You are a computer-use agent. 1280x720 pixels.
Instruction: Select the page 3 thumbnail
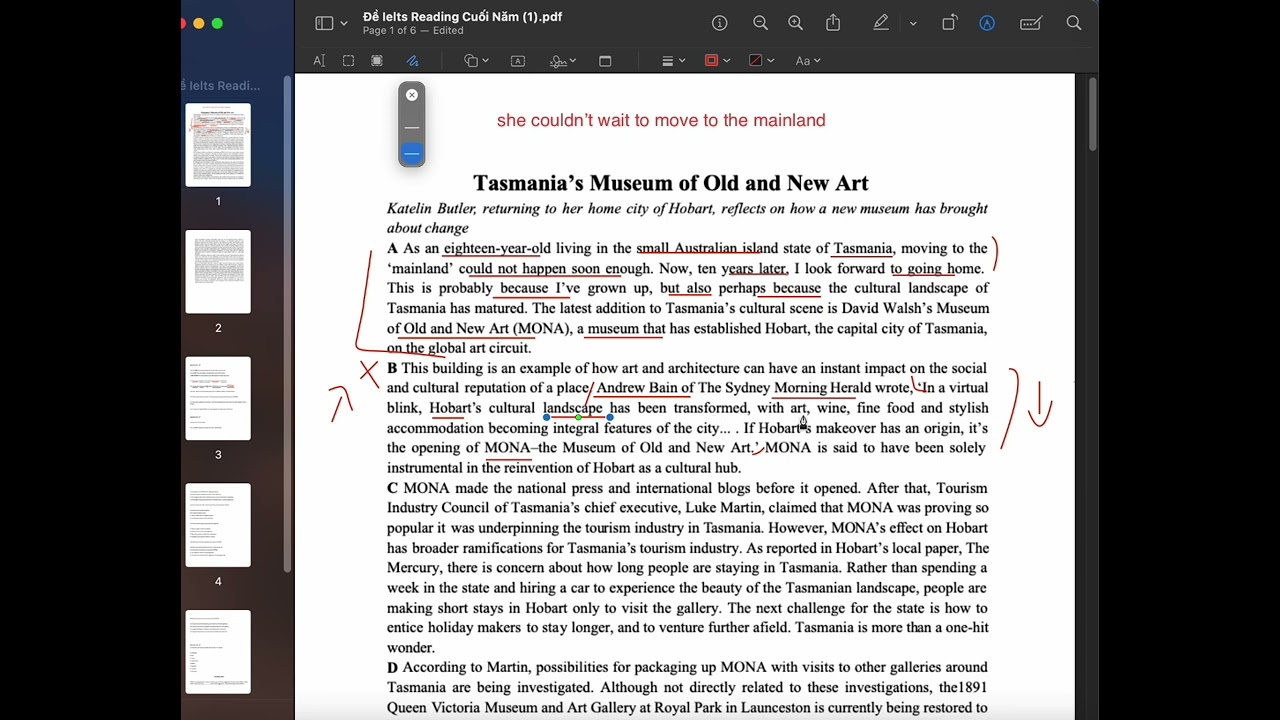[218, 398]
